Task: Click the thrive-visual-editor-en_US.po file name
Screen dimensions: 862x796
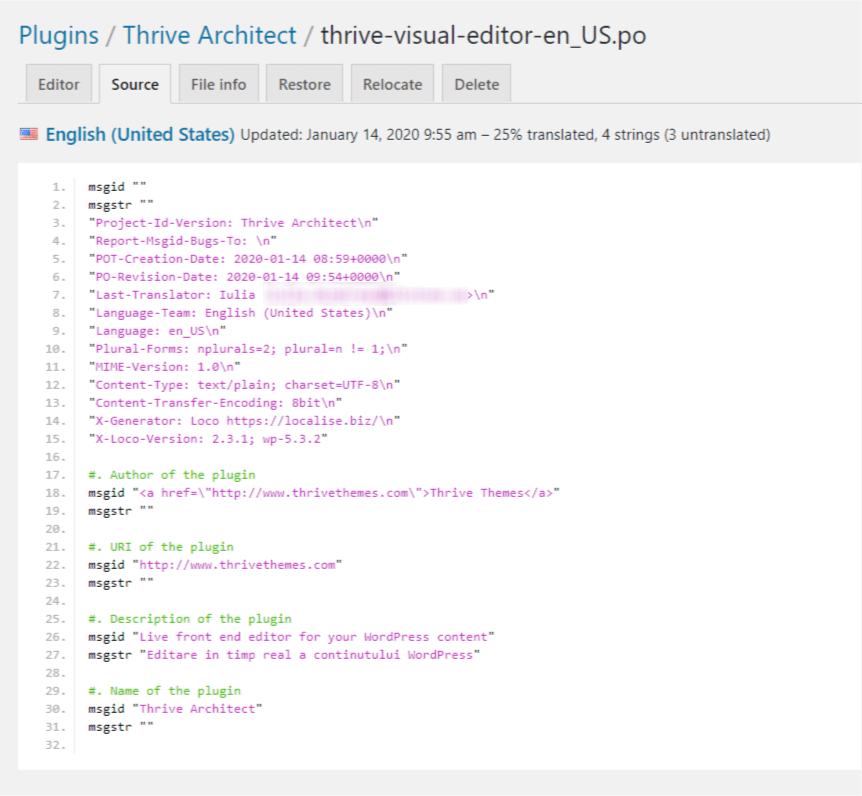Action: point(483,36)
